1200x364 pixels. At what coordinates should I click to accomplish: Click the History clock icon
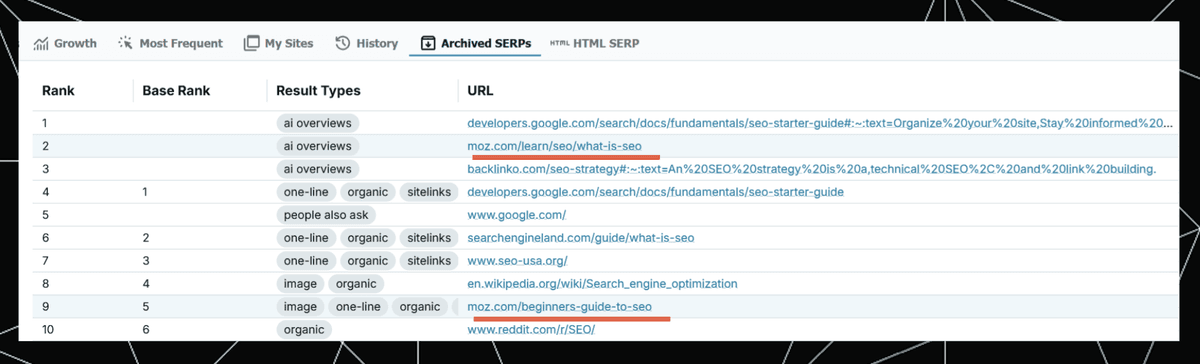[342, 44]
